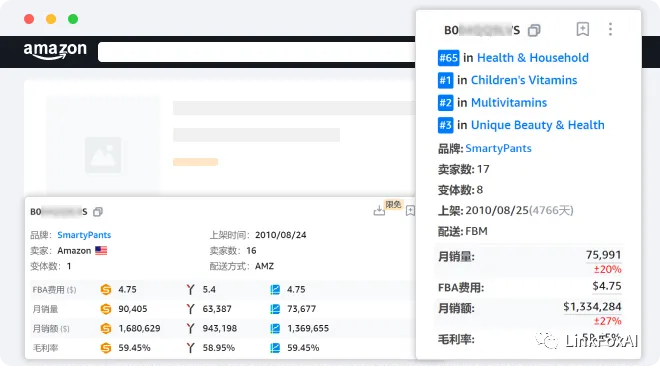This screenshot has height=368, width=660.
Task: Click the 1,680,629 monthly revenue value
Action: (x=139, y=328)
